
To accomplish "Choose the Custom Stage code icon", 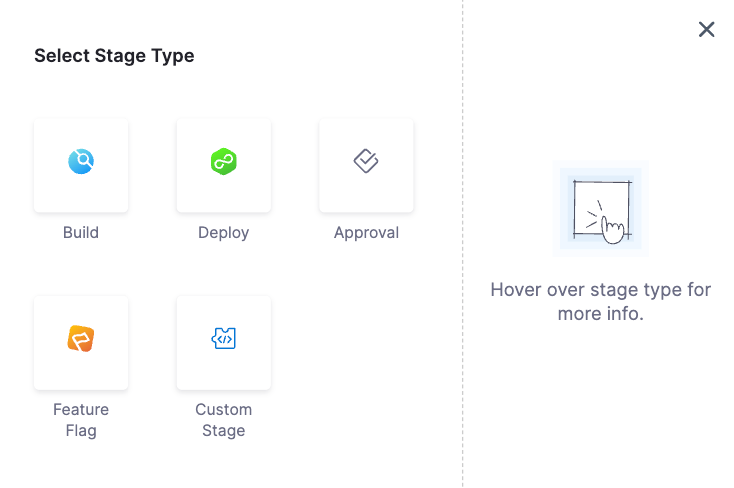I will (x=223, y=339).
